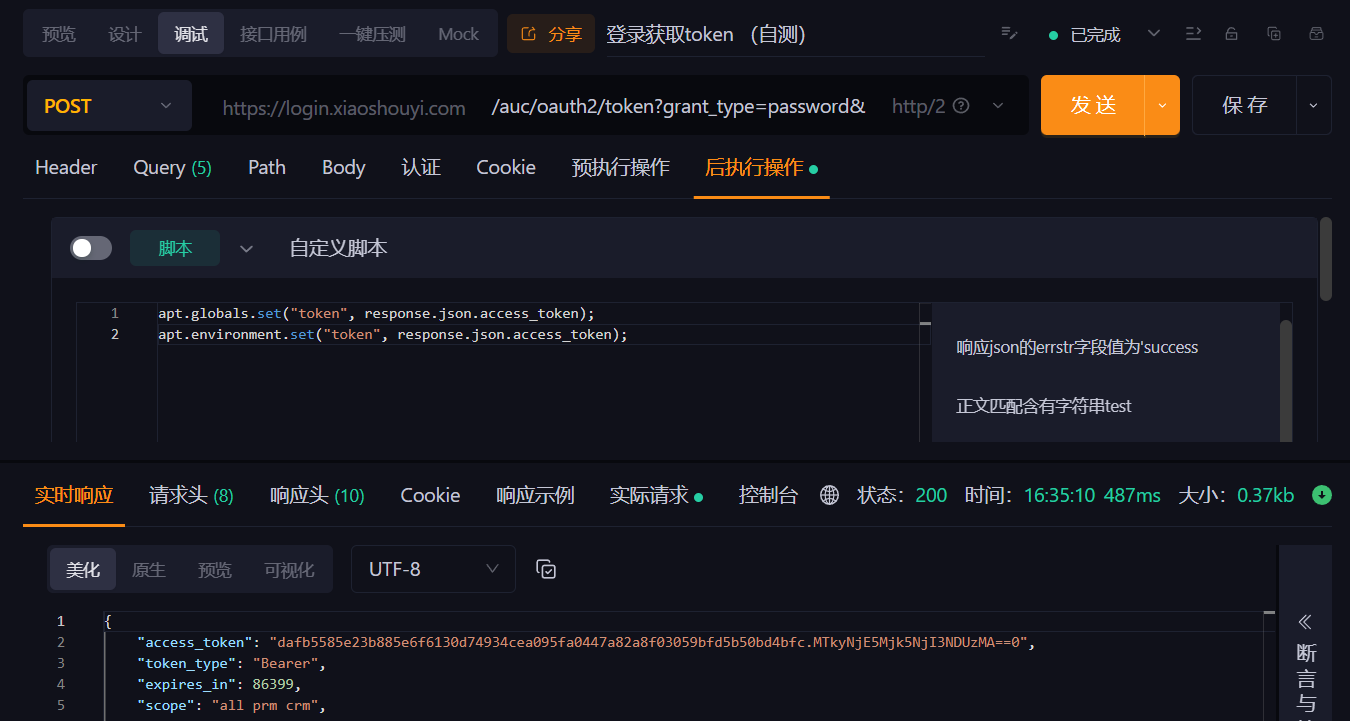Click the duplicate request icon

1274,33
